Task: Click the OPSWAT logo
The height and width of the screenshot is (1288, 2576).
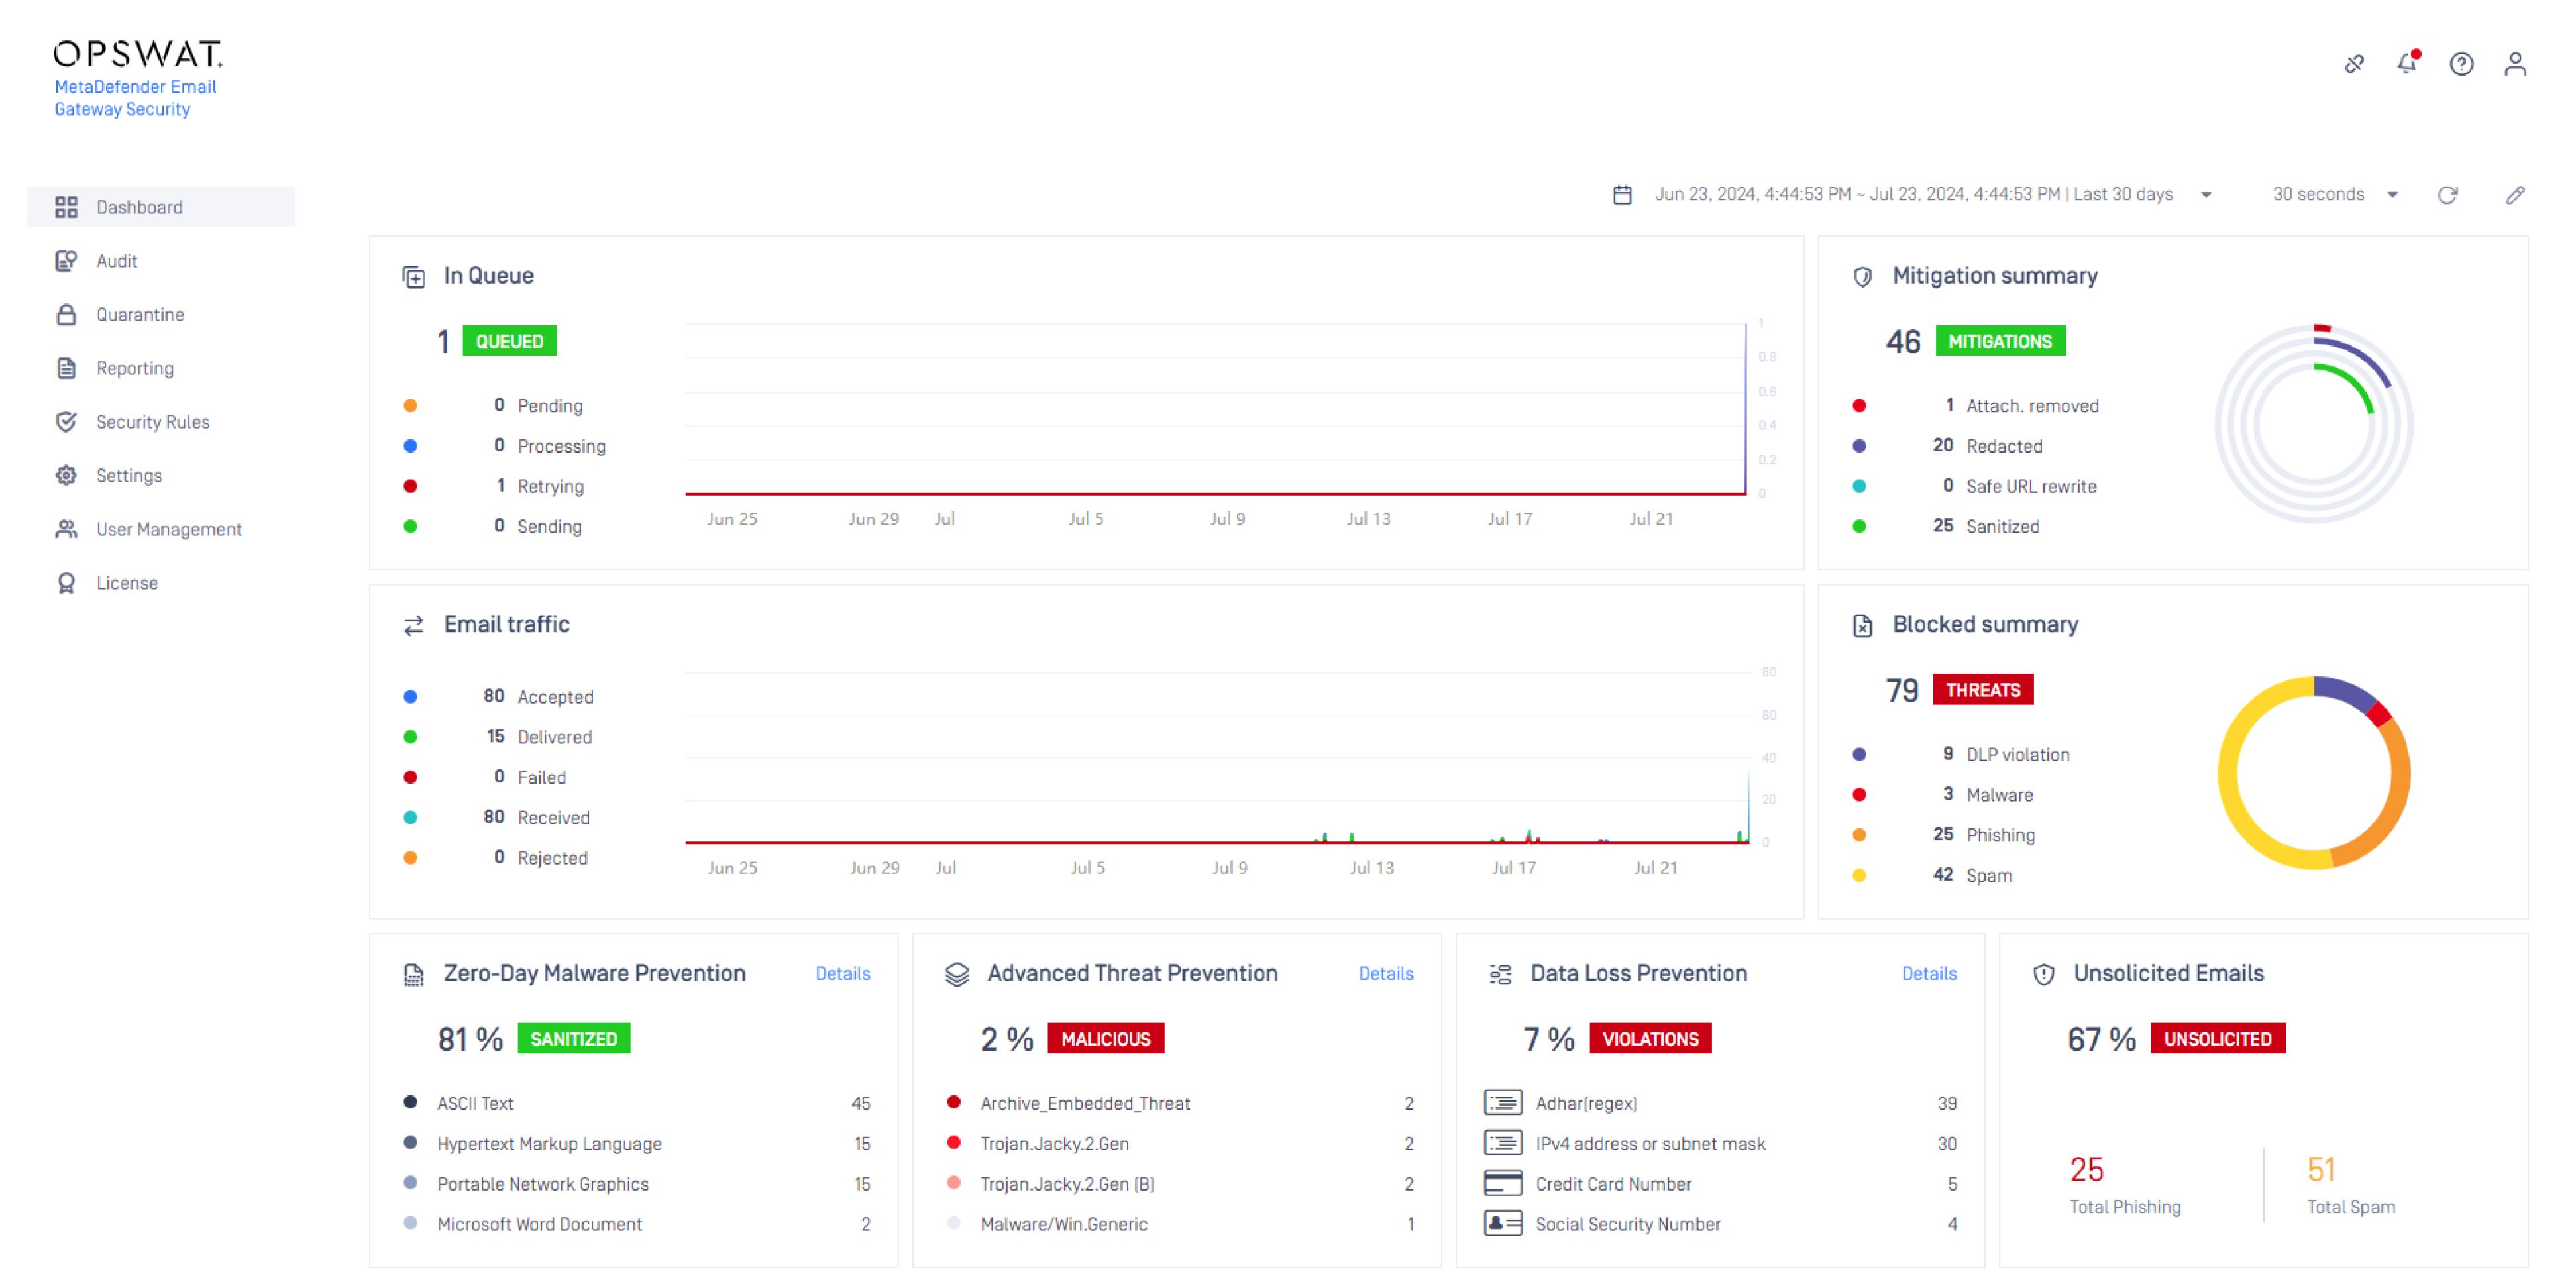Action: pos(138,53)
